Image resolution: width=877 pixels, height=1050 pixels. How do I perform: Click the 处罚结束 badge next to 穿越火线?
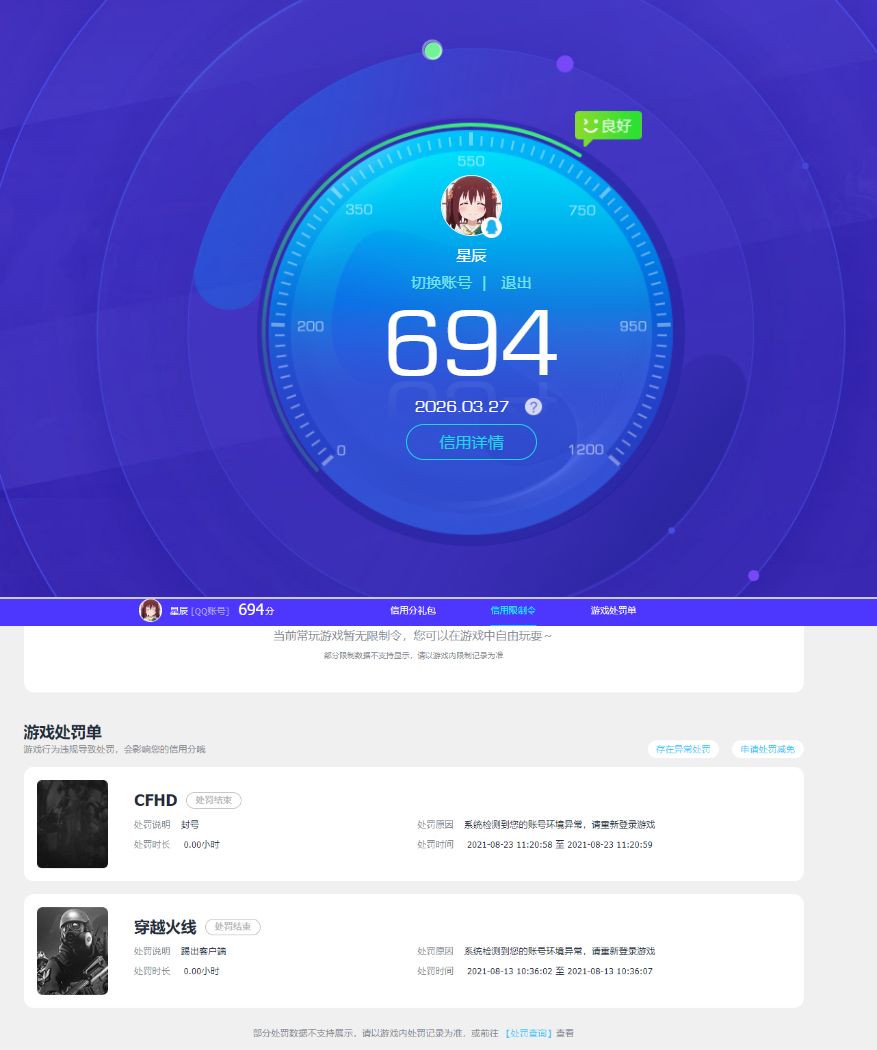[232, 926]
